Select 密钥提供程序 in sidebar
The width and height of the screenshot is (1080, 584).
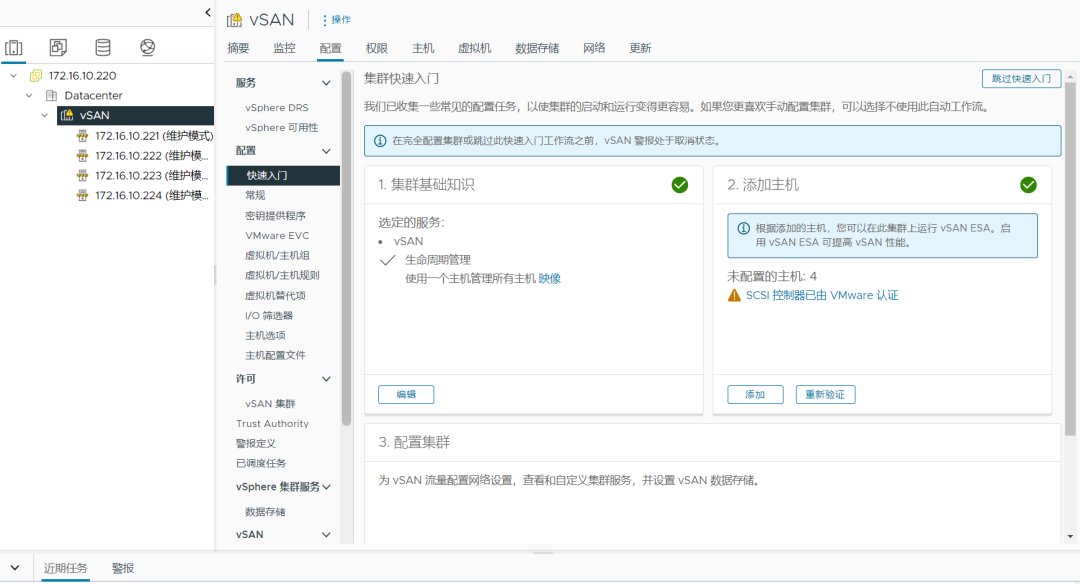276,216
